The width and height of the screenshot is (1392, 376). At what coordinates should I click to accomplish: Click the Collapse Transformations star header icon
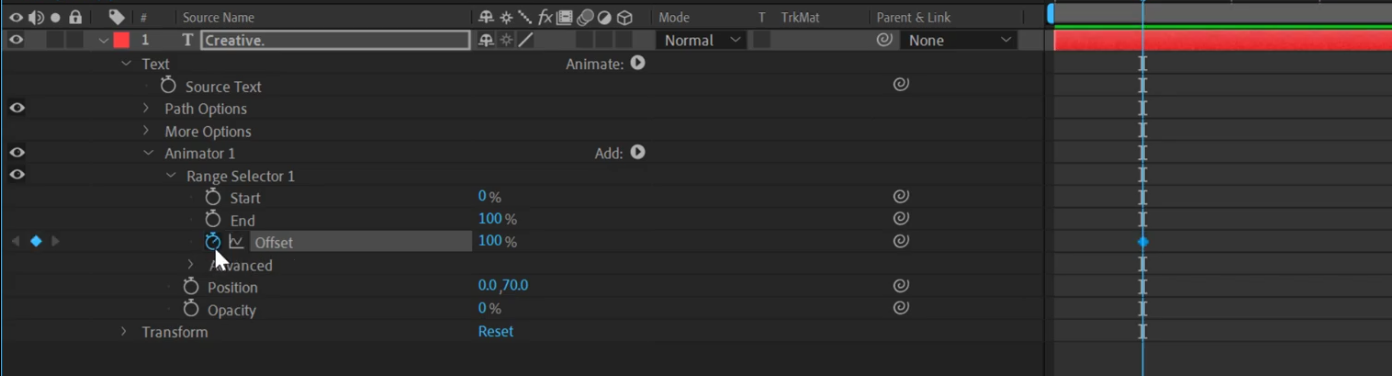click(507, 17)
